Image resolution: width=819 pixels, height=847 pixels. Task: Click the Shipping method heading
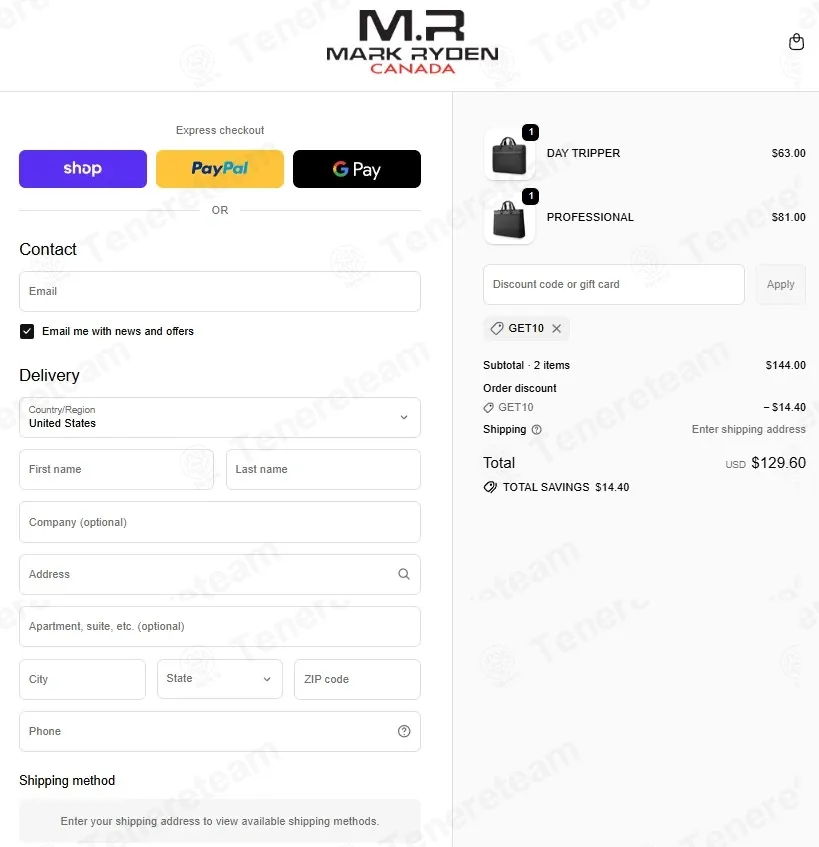tap(67, 781)
